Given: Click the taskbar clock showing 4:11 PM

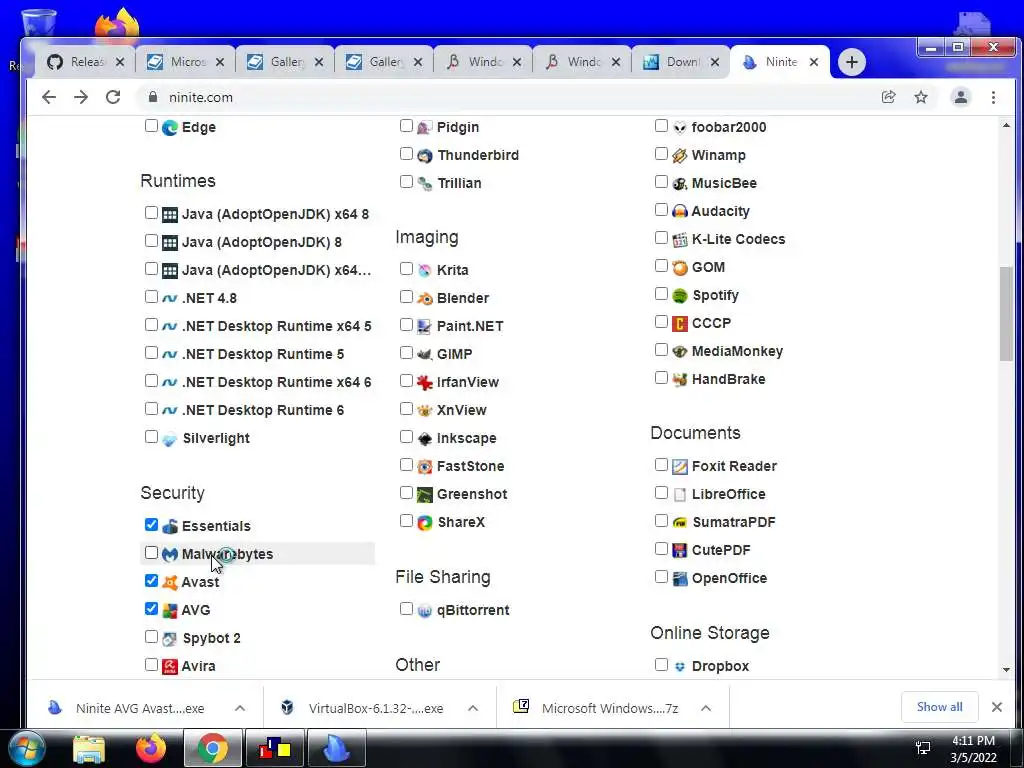Looking at the screenshot, I should pyautogui.click(x=973, y=749).
